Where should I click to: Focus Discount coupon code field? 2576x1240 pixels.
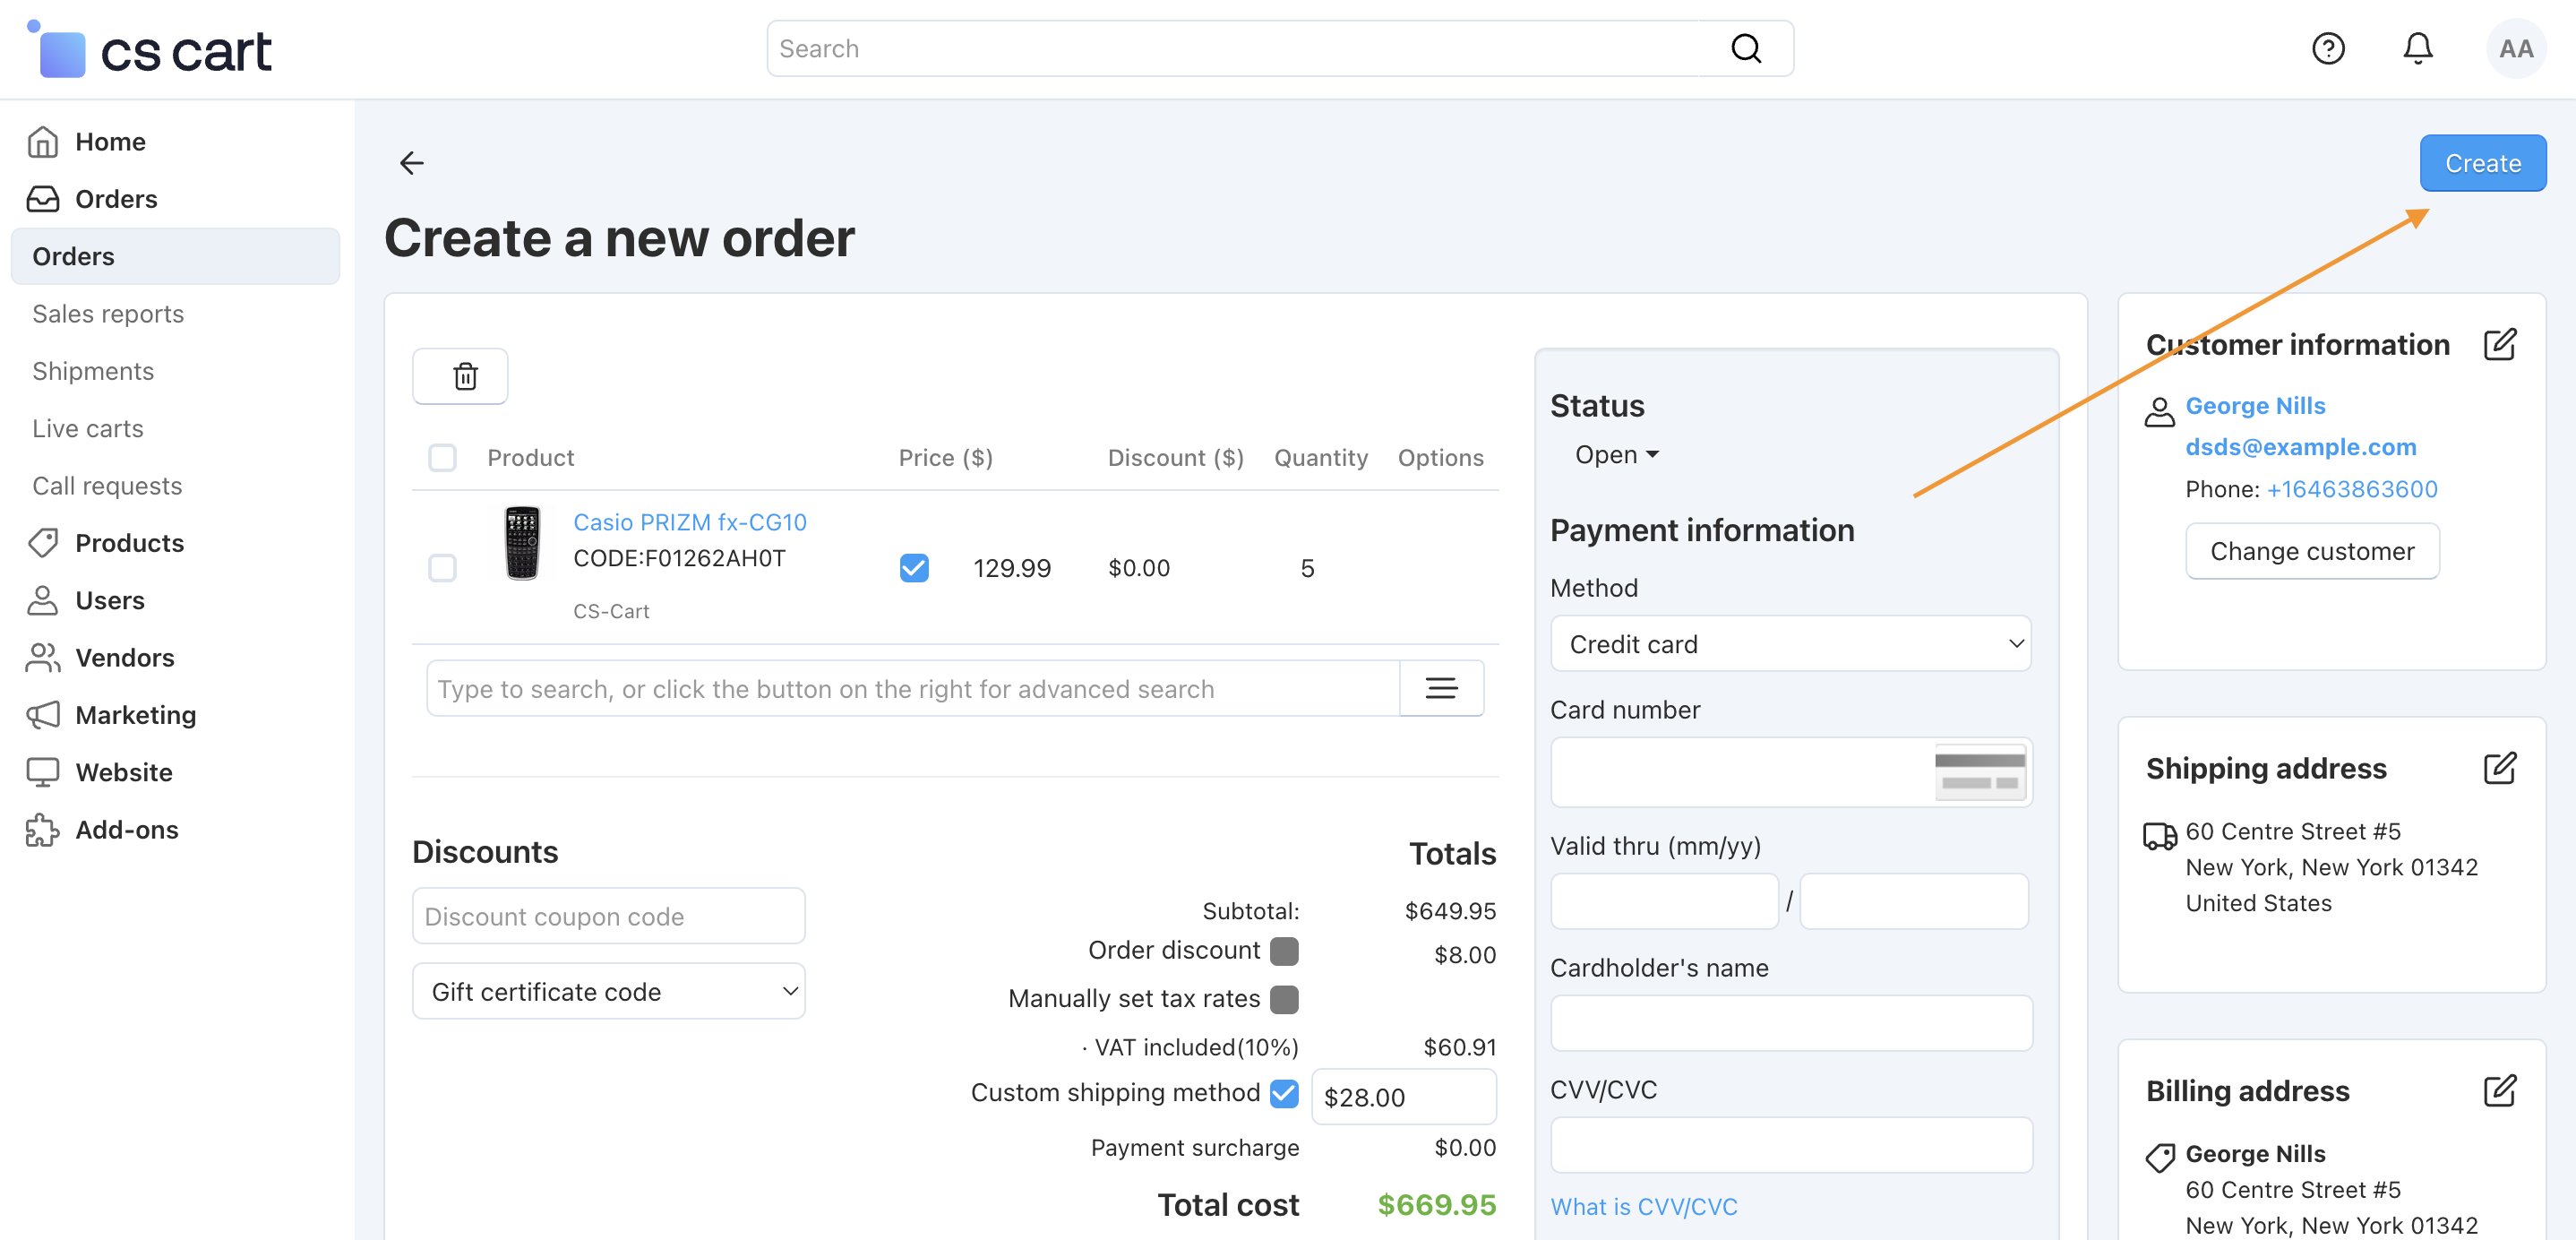coord(608,916)
